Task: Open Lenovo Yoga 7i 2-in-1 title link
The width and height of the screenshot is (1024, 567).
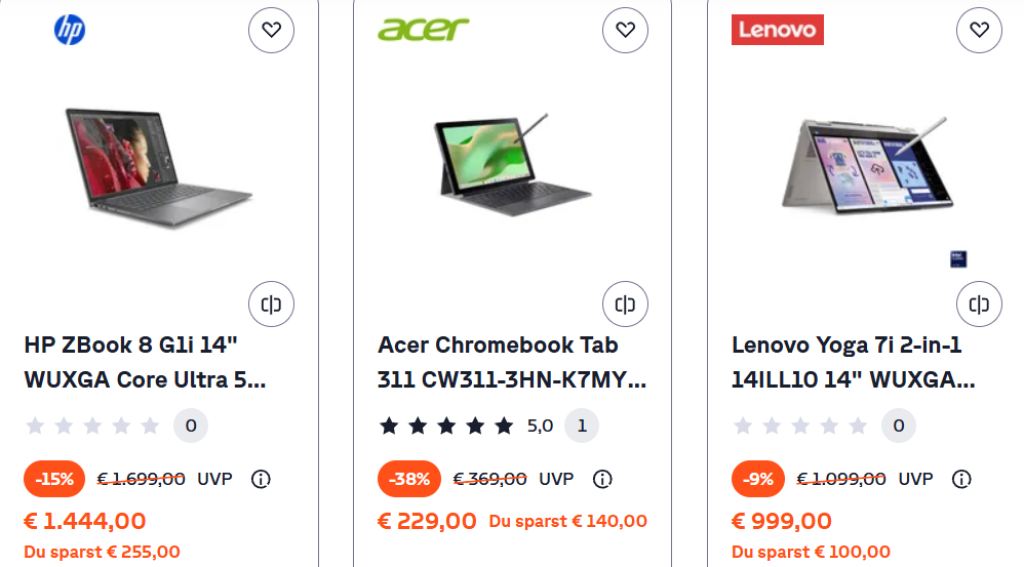Action: pos(853,362)
